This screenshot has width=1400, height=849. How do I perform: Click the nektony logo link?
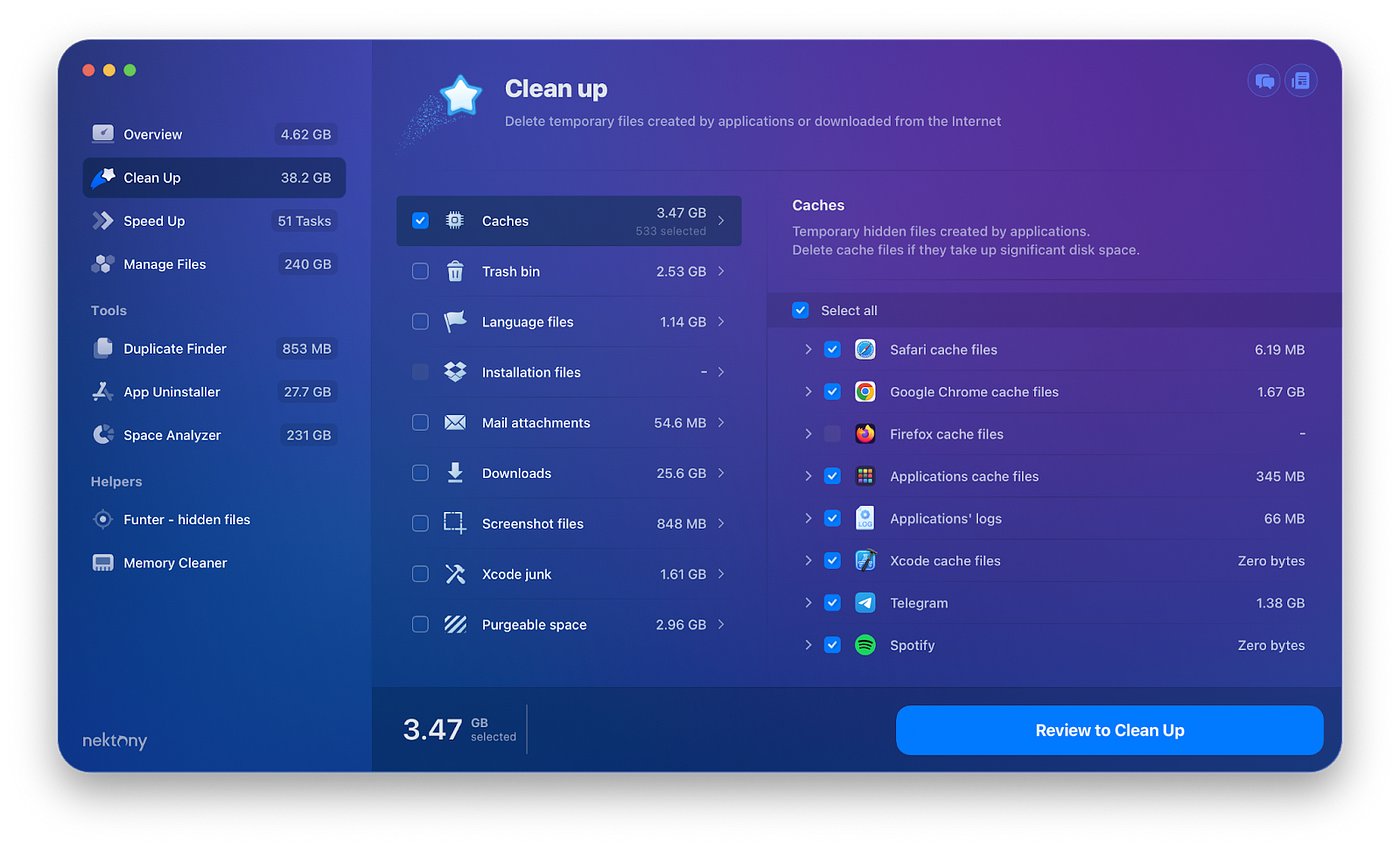click(x=115, y=741)
